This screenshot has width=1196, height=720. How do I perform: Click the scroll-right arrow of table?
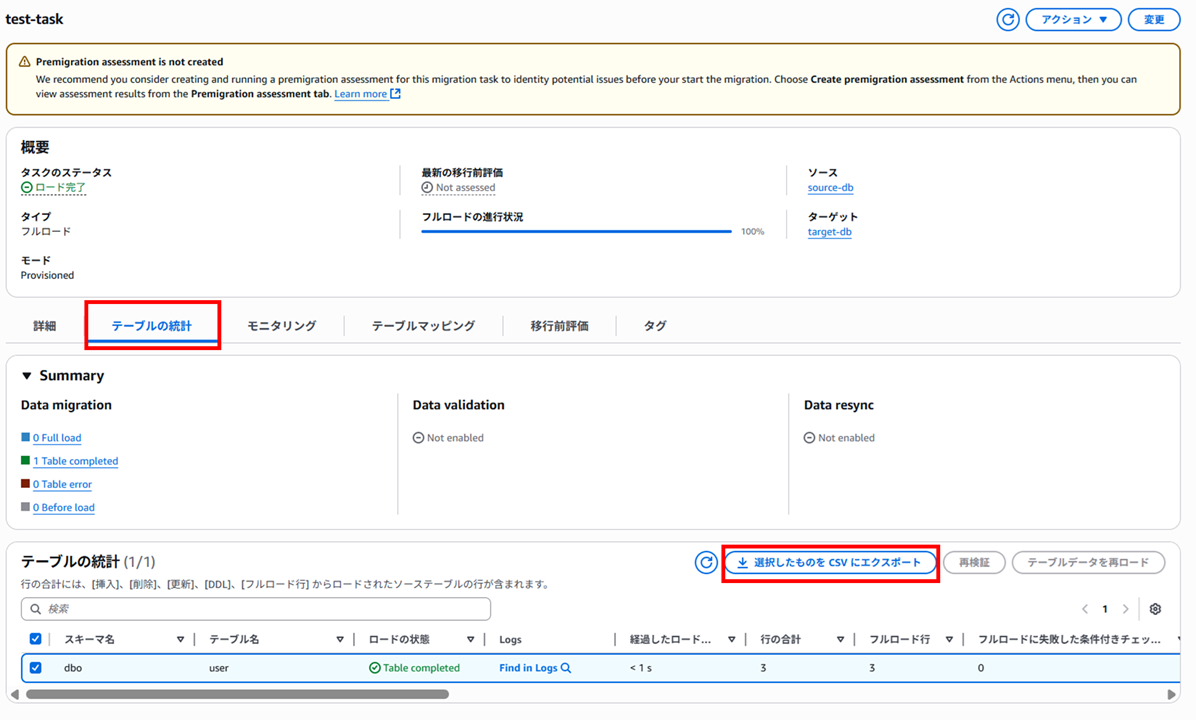click(x=1172, y=694)
